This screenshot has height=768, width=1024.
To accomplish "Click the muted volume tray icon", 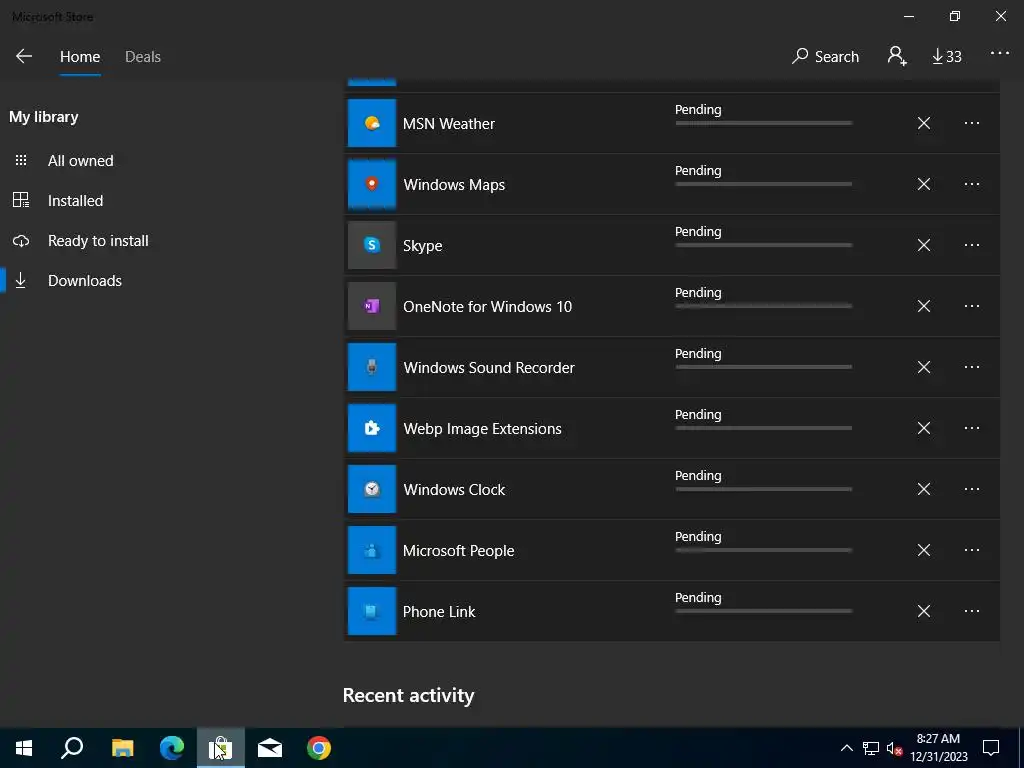I will (894, 748).
